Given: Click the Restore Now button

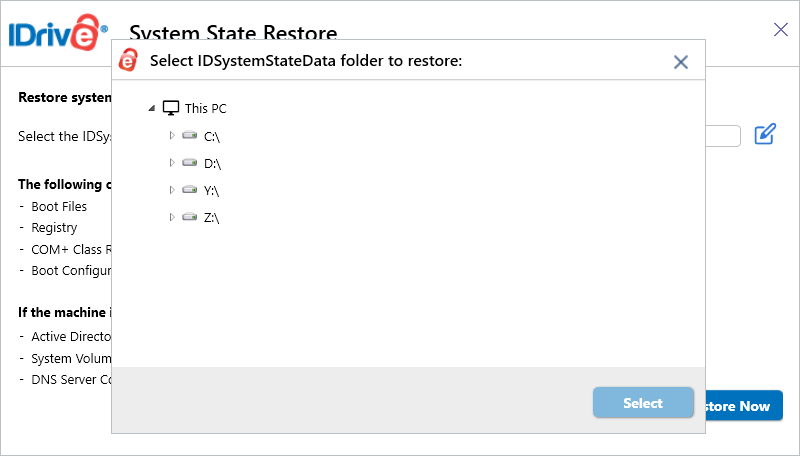Looking at the screenshot, I should pos(744,406).
